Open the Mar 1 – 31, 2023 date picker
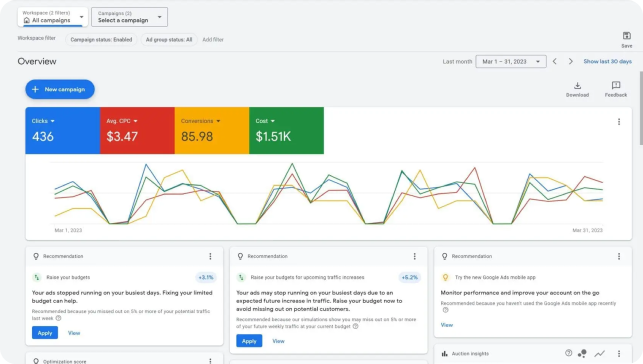643x364 pixels. 511,61
